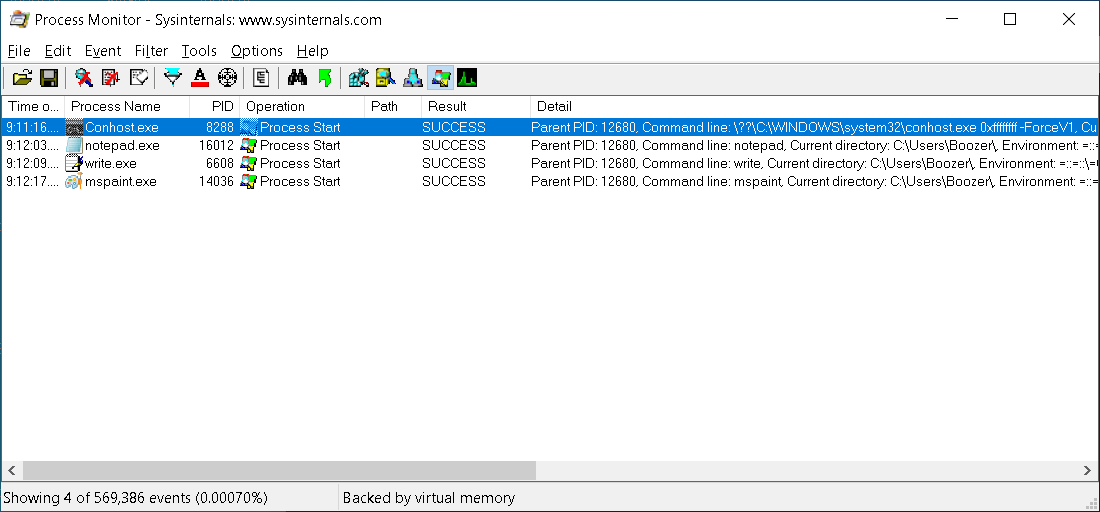Open the Highlight icon with red underline

[200, 78]
